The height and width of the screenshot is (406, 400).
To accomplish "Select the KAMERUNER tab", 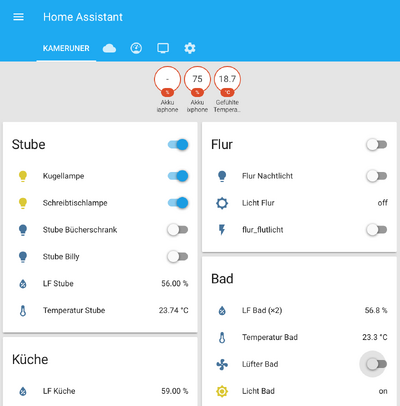I will point(66,48).
